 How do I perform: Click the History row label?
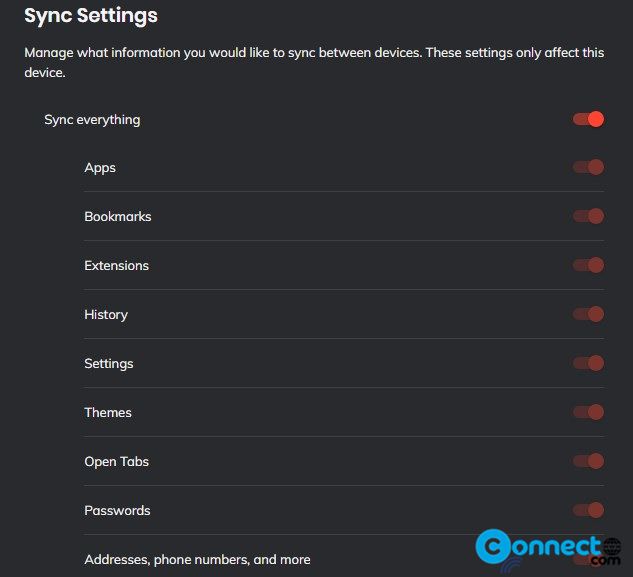(x=106, y=315)
